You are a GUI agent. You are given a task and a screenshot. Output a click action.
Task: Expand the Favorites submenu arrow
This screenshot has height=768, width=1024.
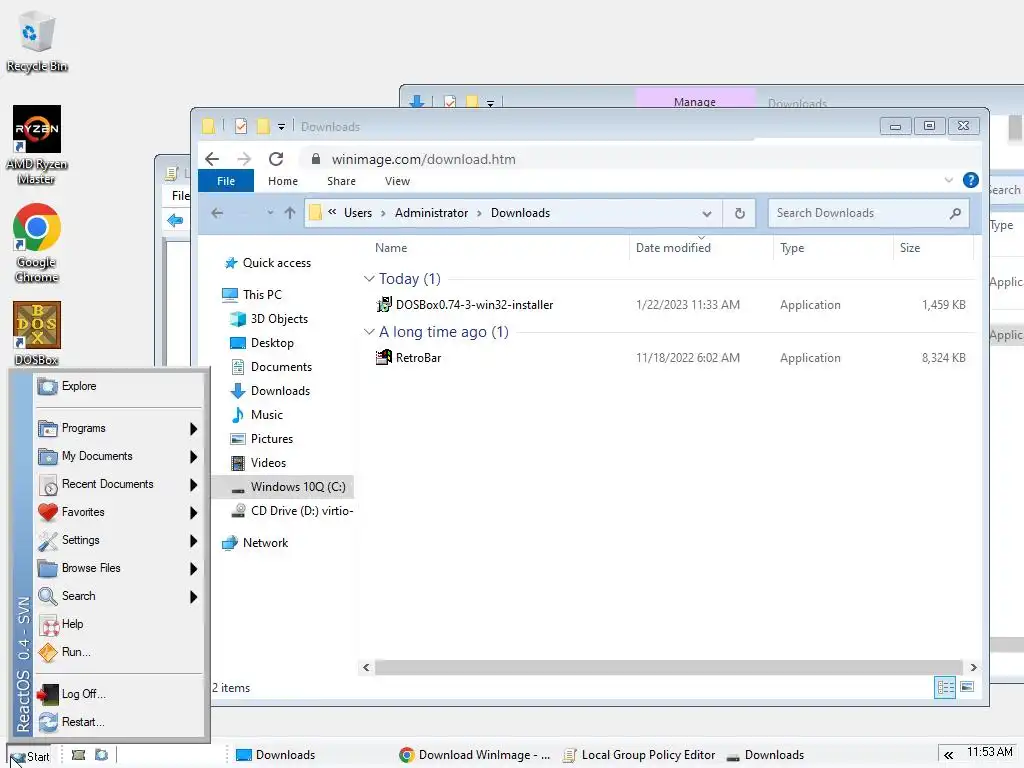193,513
